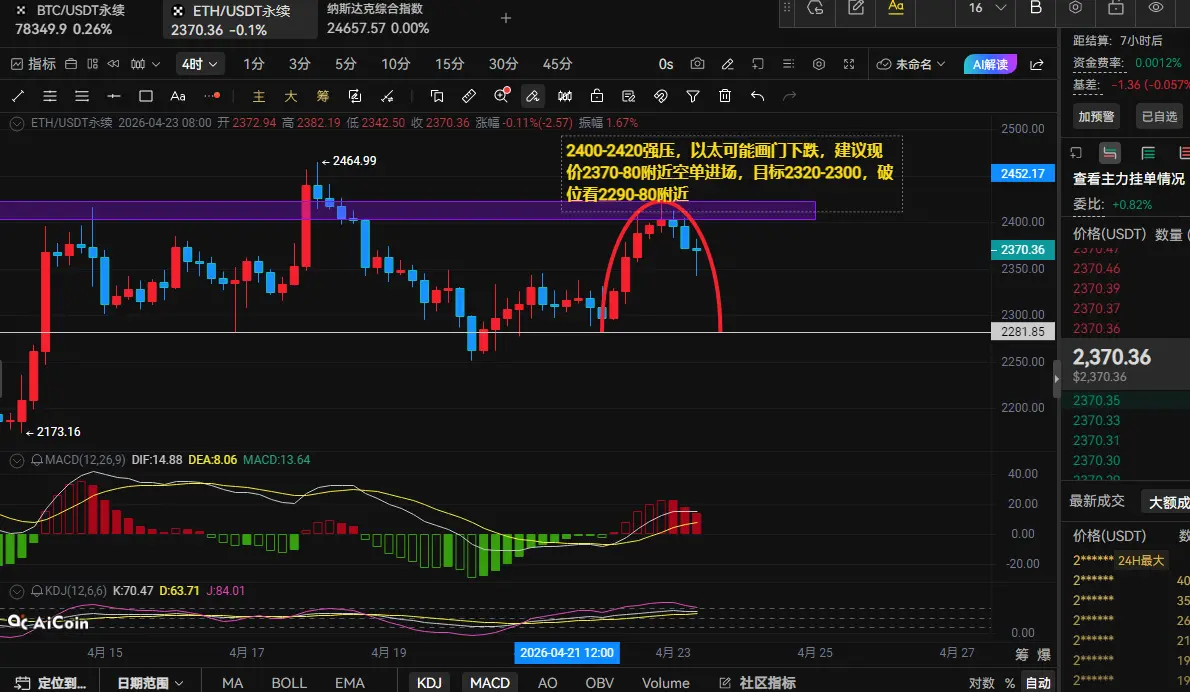1190x692 pixels.
Task: Expand the font size 16 dropdown
Action: [985, 8]
